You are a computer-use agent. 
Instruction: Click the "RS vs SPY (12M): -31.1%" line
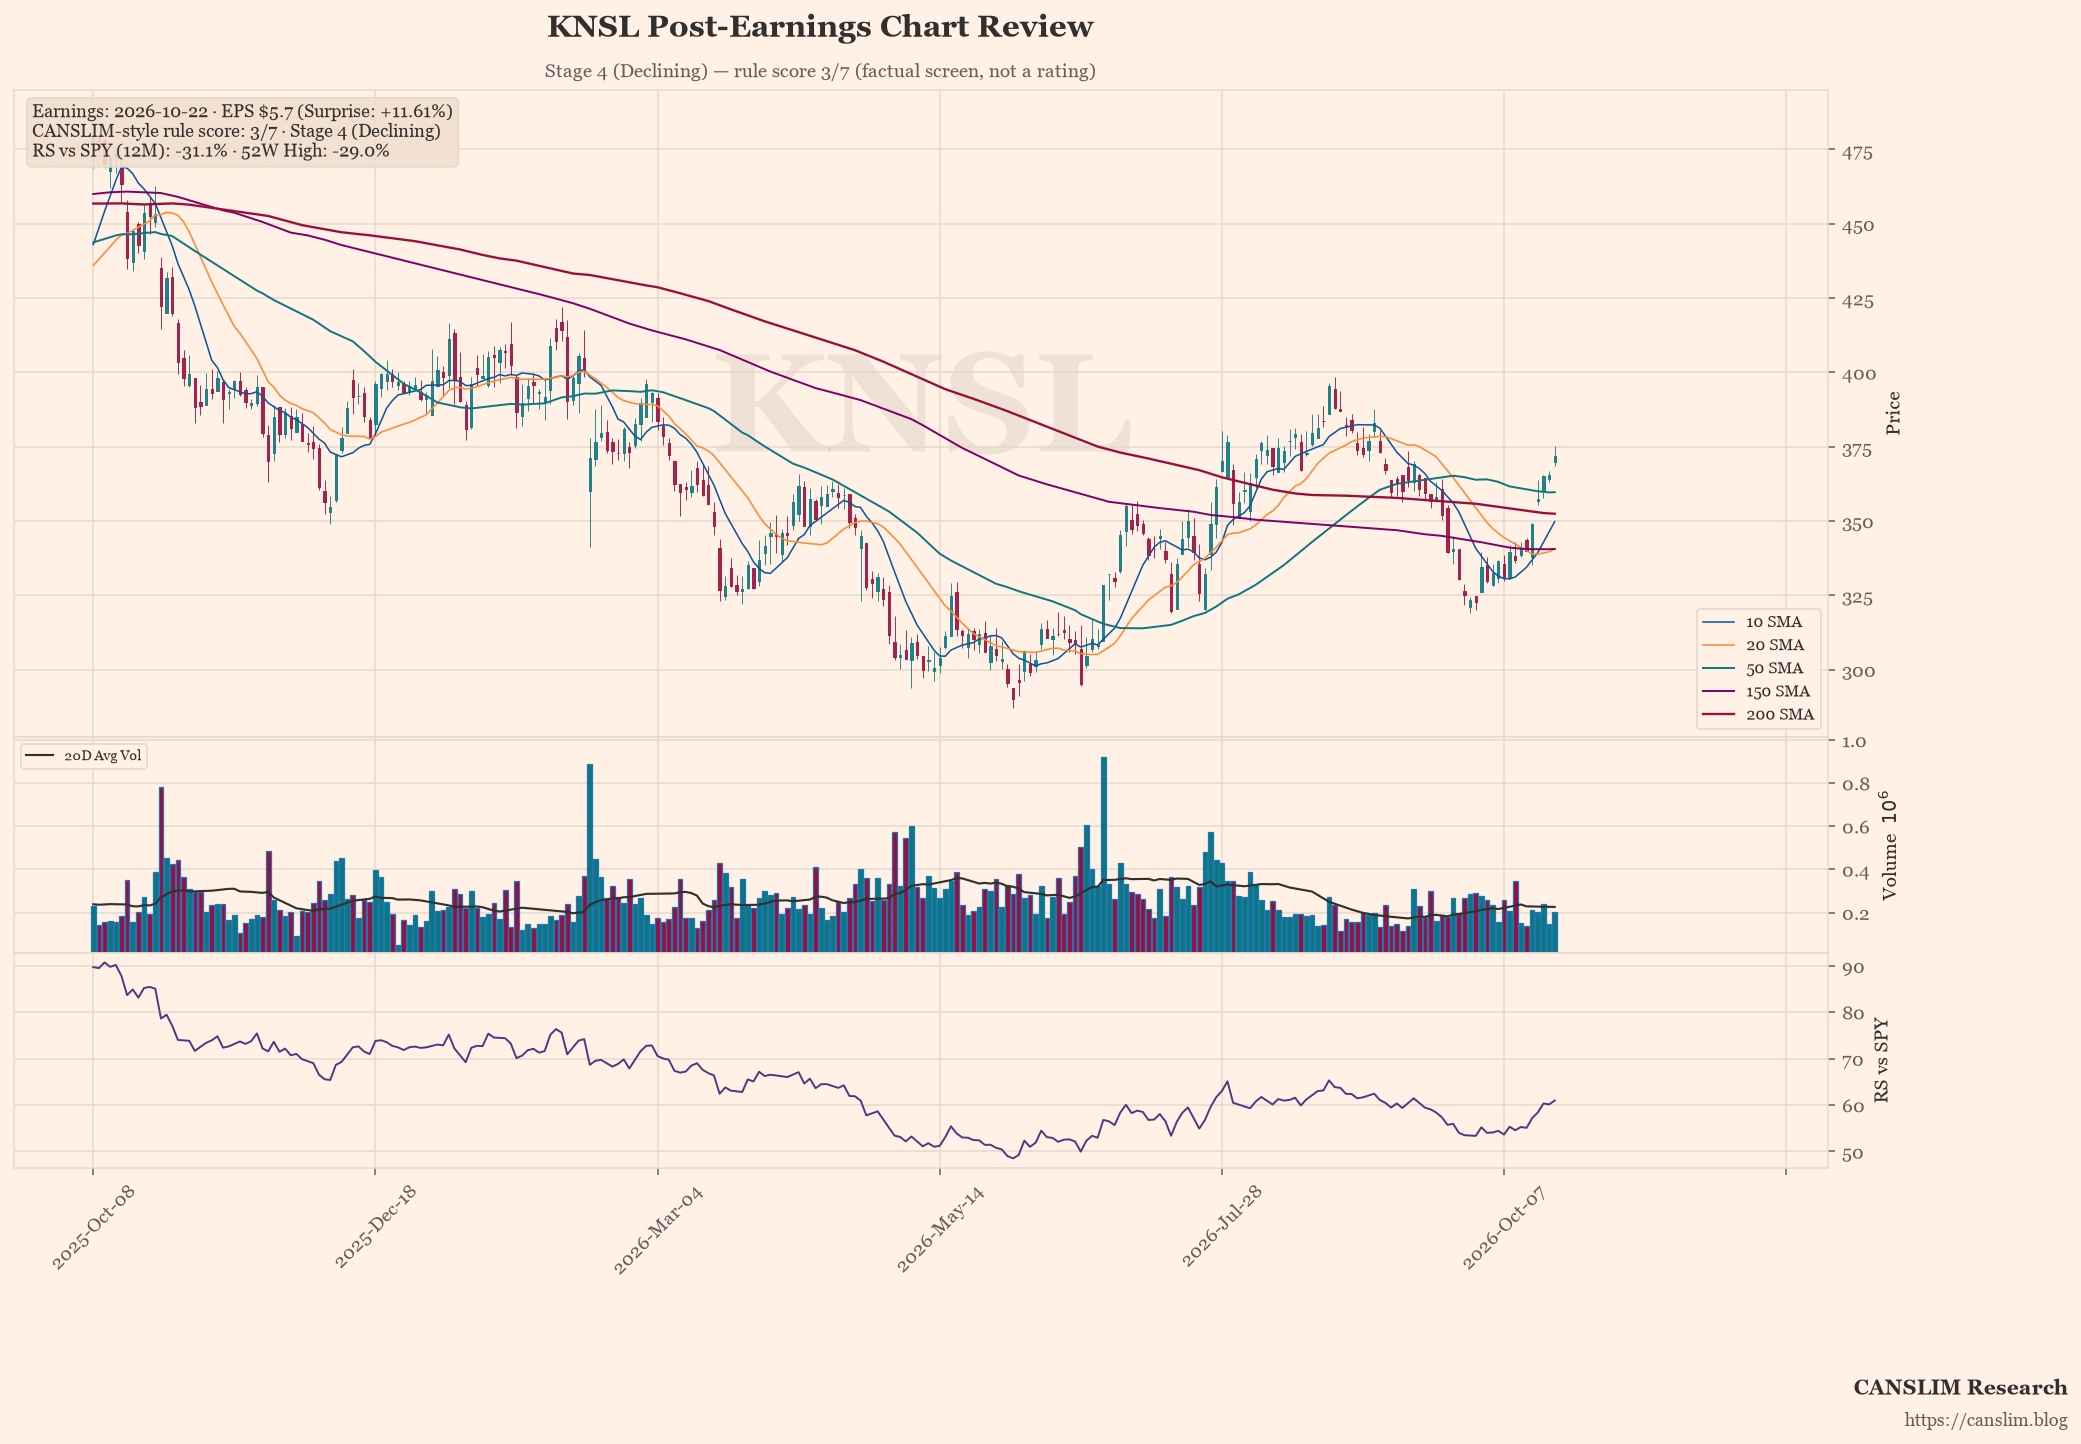pos(211,151)
